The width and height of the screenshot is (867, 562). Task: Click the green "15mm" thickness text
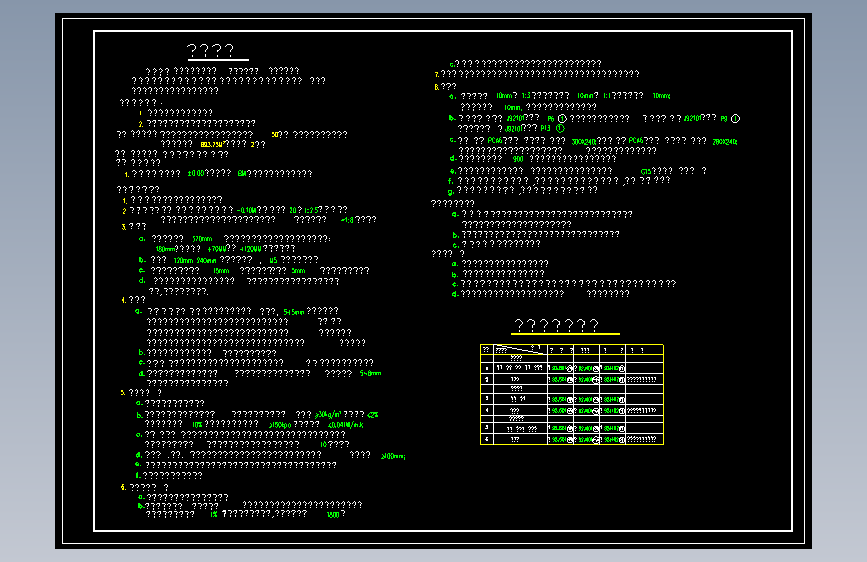coord(221,271)
